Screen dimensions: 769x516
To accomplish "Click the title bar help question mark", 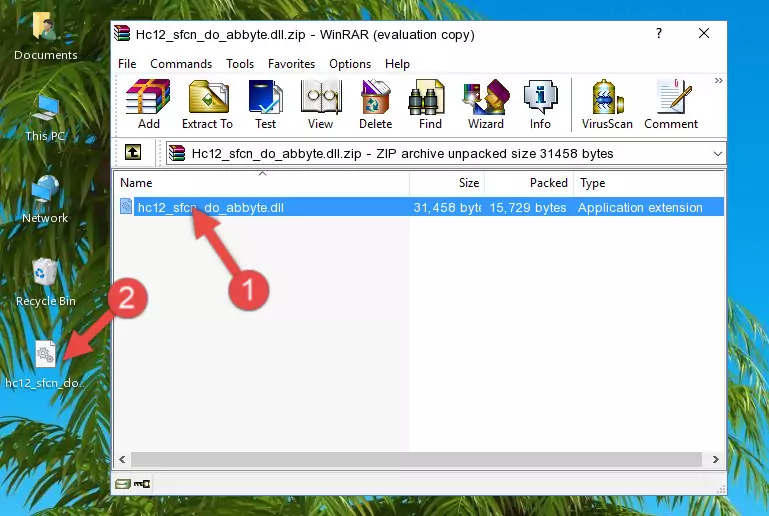I will 659,33.
